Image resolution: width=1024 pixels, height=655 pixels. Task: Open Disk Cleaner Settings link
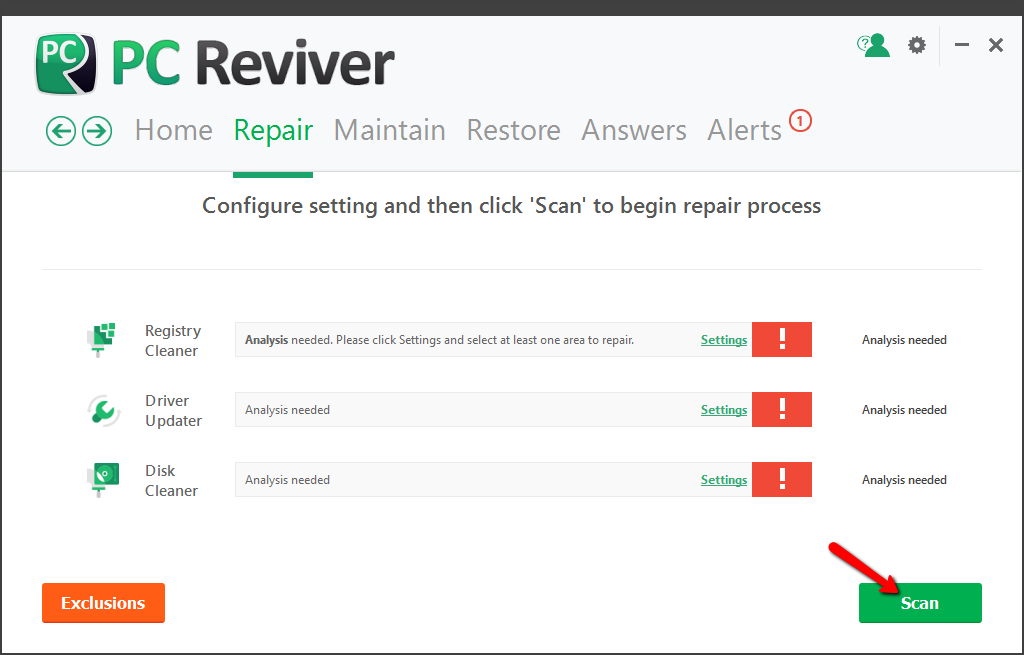724,479
